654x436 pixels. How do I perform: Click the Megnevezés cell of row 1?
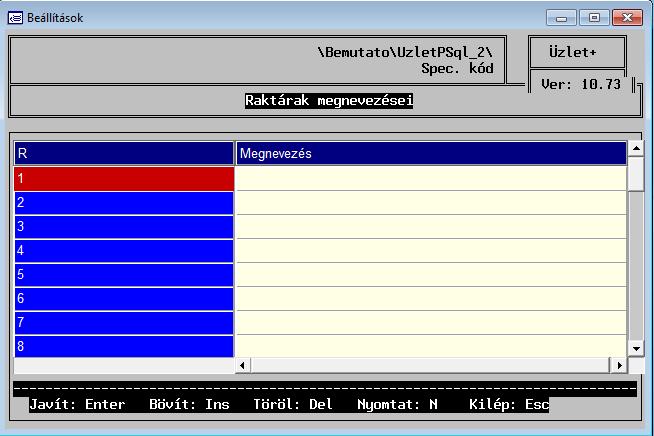(431, 179)
